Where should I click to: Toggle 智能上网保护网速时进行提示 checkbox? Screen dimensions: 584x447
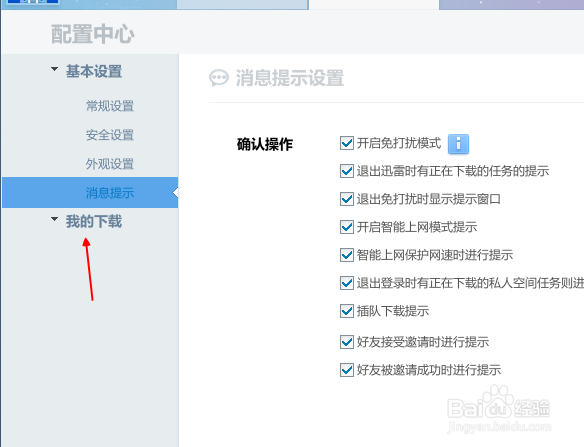point(347,255)
